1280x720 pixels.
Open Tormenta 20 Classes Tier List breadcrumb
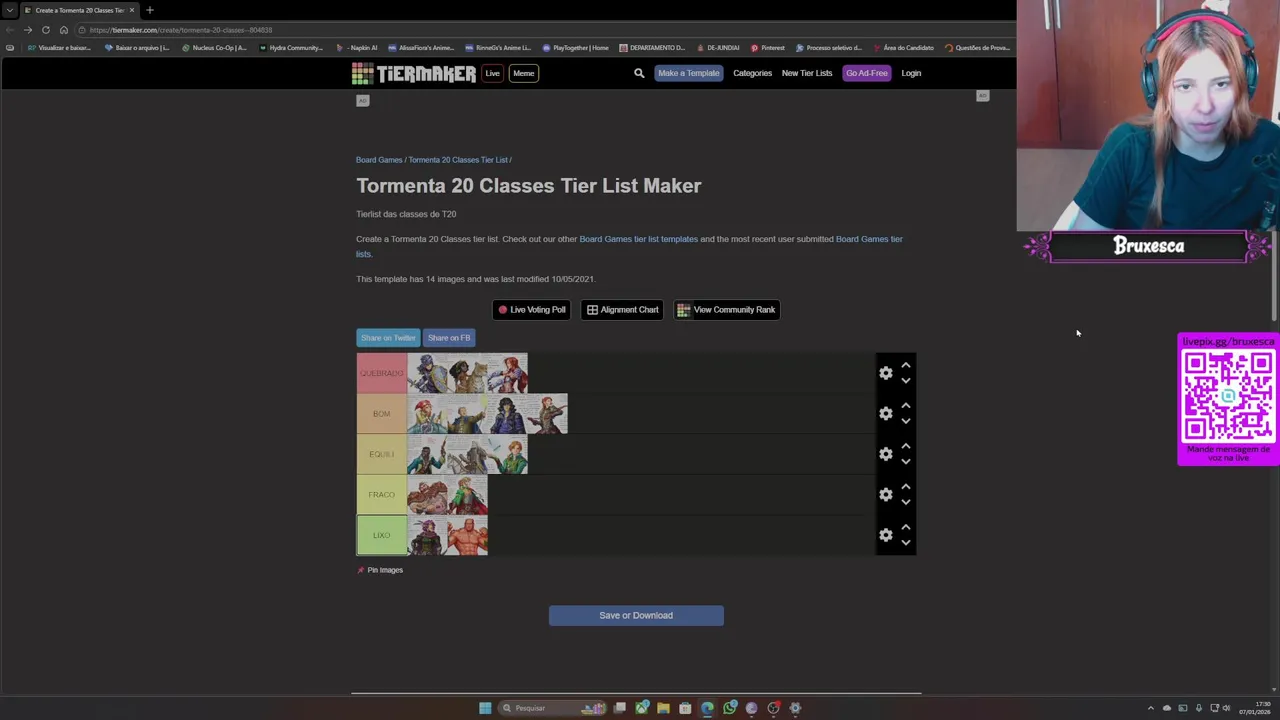tap(458, 160)
